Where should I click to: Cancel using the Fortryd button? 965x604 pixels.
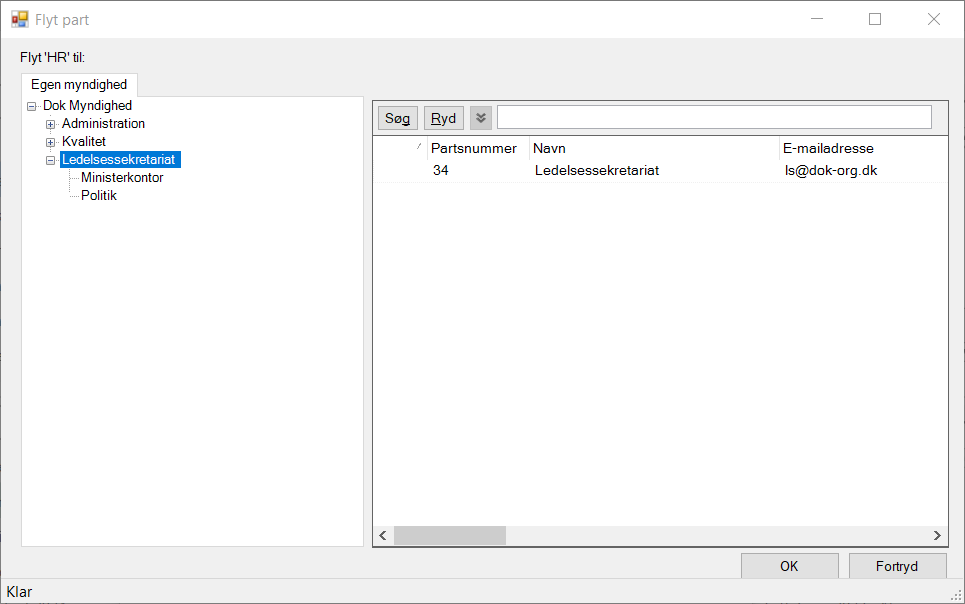(896, 566)
